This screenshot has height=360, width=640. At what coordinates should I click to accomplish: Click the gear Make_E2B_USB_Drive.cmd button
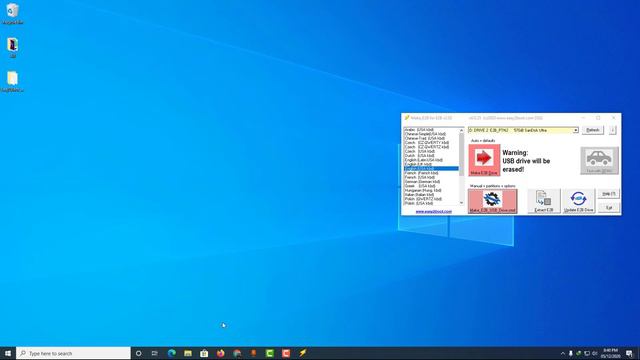492,201
